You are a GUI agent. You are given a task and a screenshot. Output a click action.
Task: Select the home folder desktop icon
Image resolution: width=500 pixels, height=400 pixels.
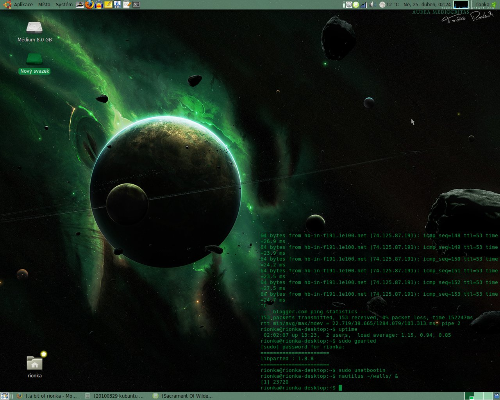click(35, 366)
